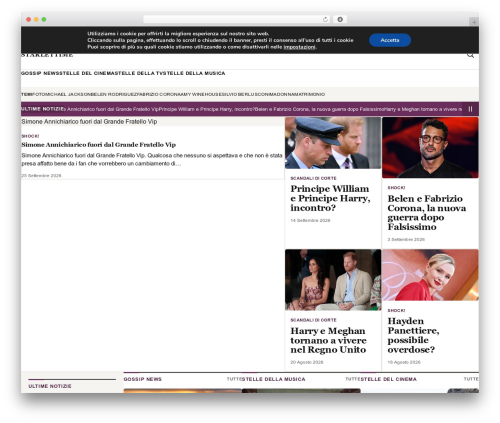Open headline Principe William e Principe Harry, incontro?
The image size is (500, 423).
tap(330, 198)
